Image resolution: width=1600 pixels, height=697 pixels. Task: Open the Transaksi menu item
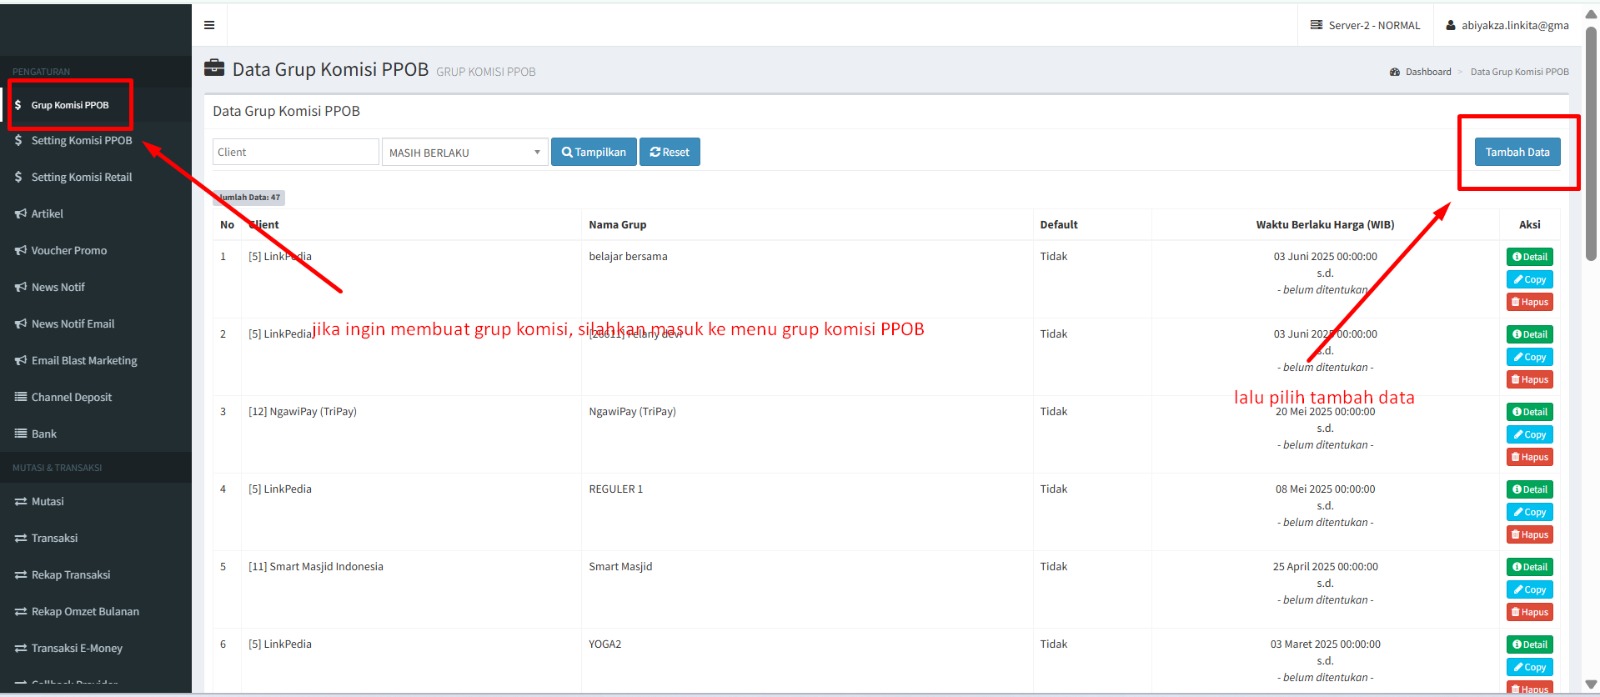tap(54, 538)
